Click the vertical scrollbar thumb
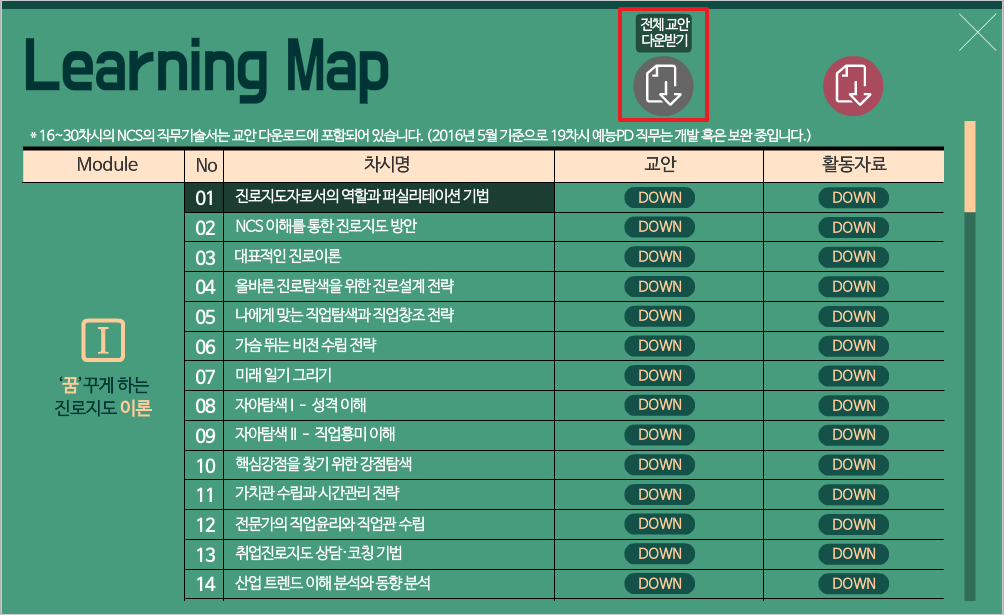 pos(969,166)
